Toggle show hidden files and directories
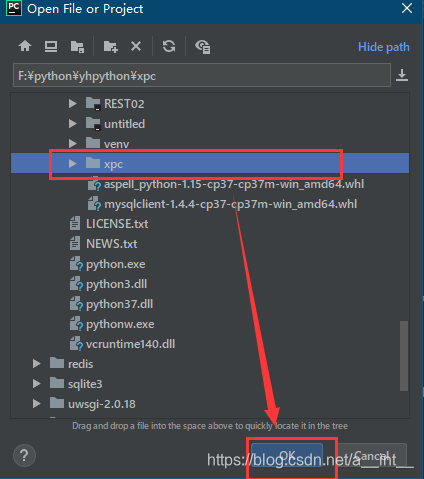The image size is (424, 479). point(202,47)
